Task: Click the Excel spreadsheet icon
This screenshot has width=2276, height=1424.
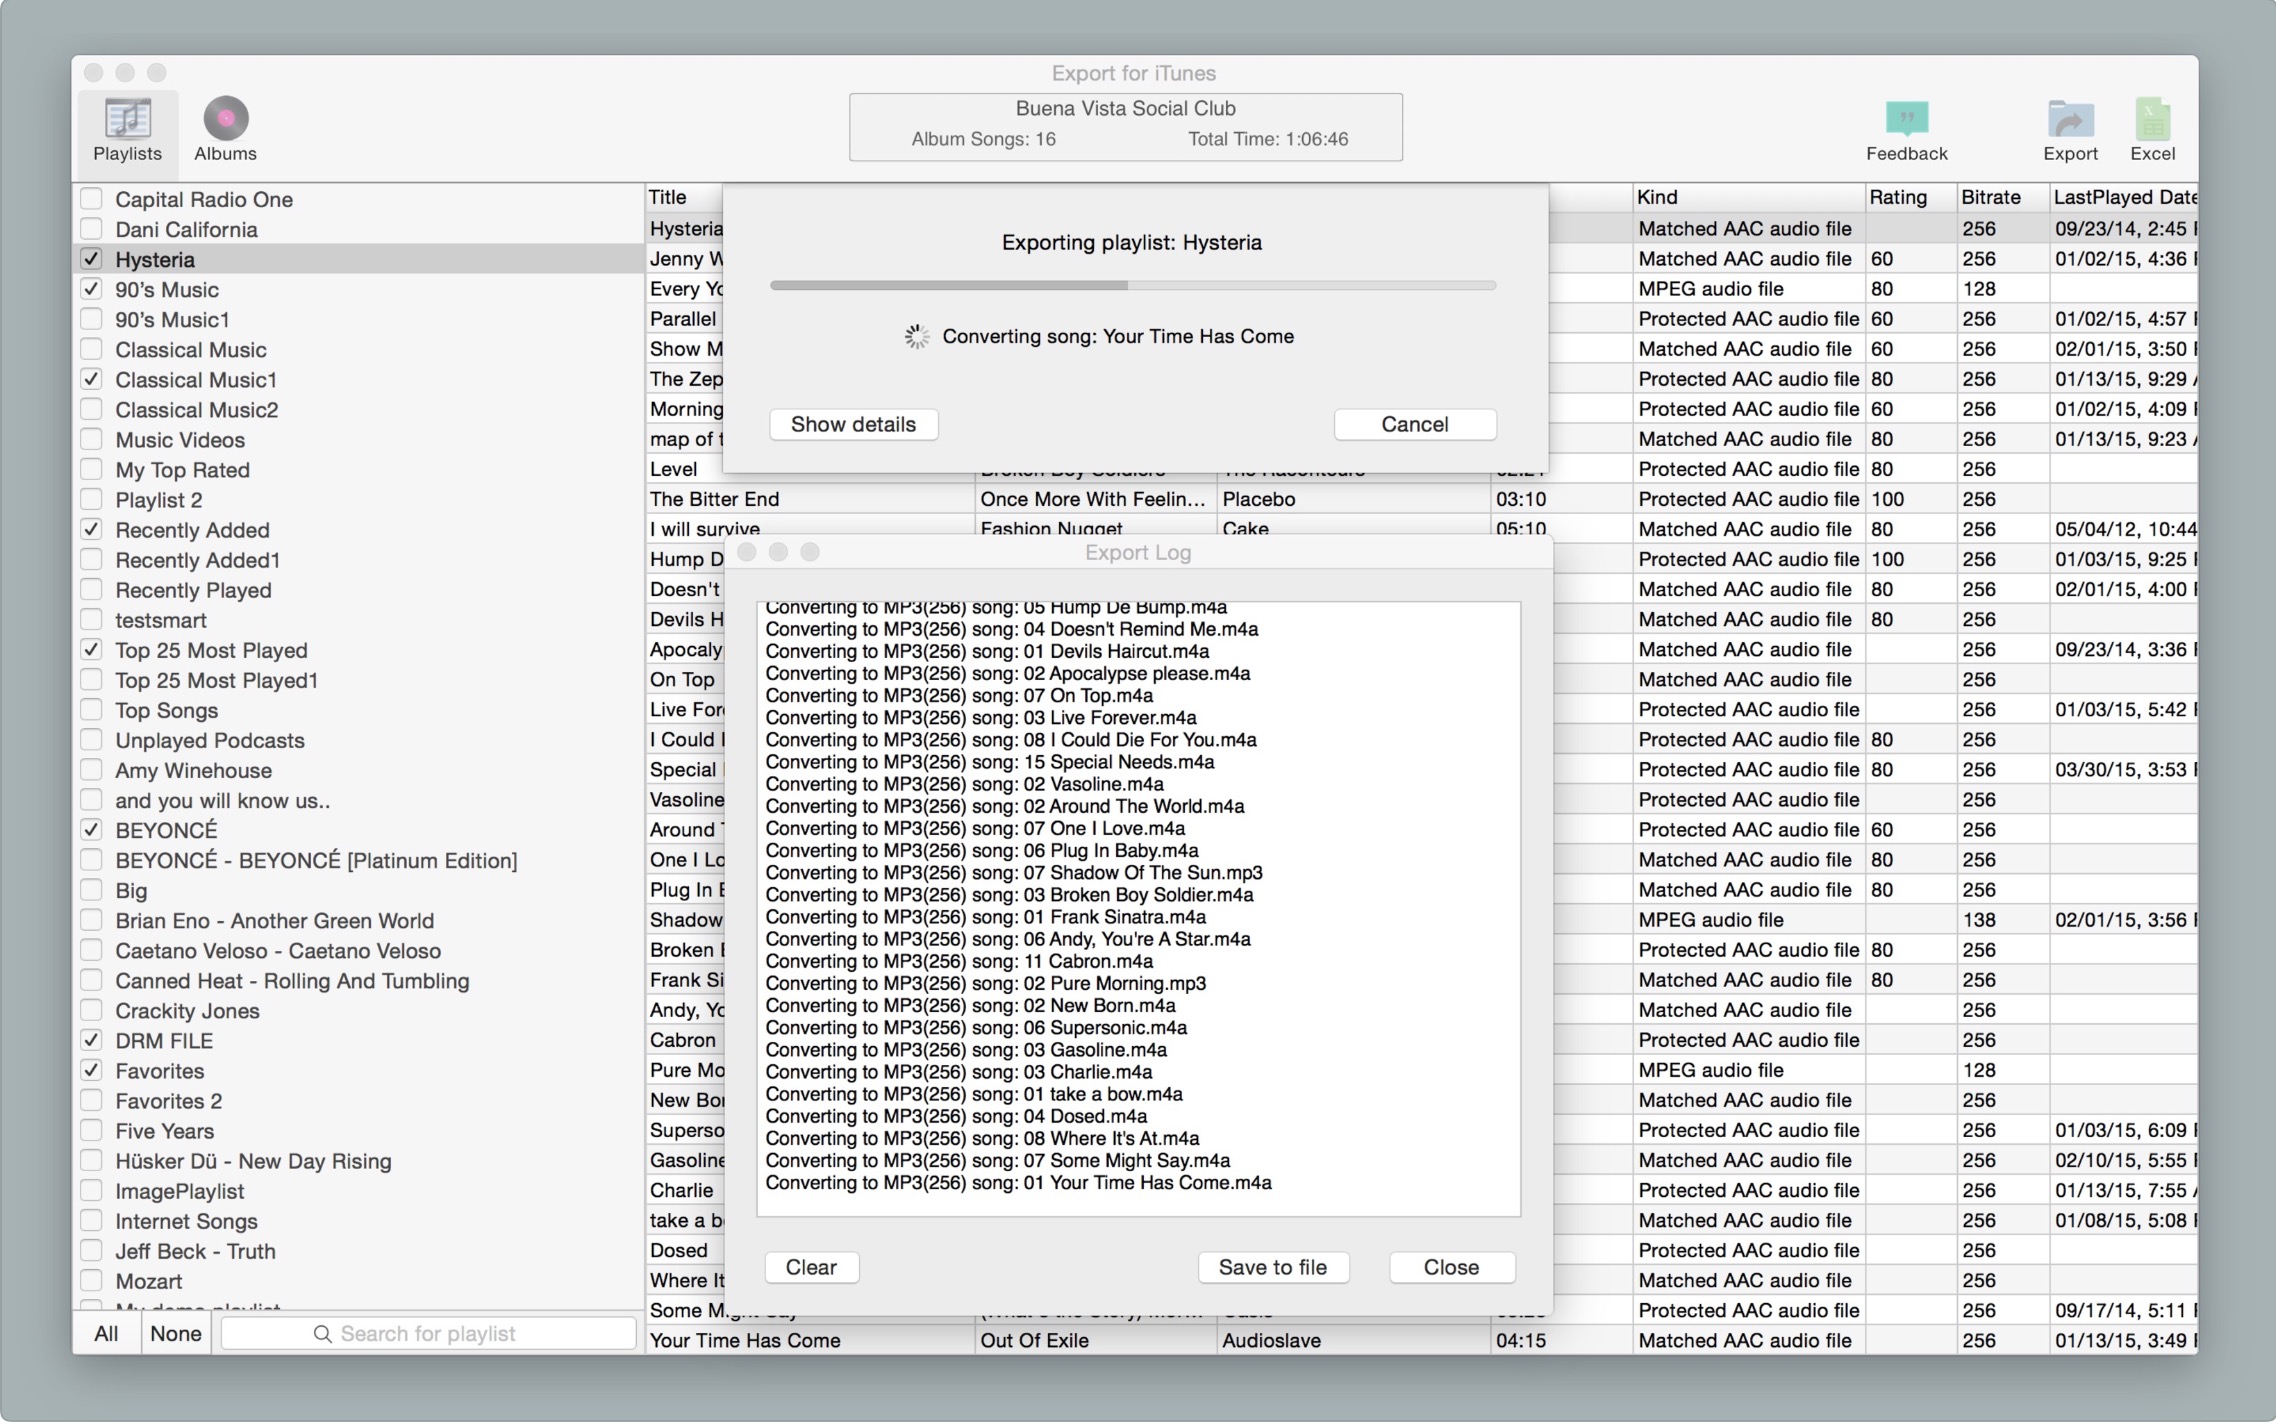Action: point(2151,119)
